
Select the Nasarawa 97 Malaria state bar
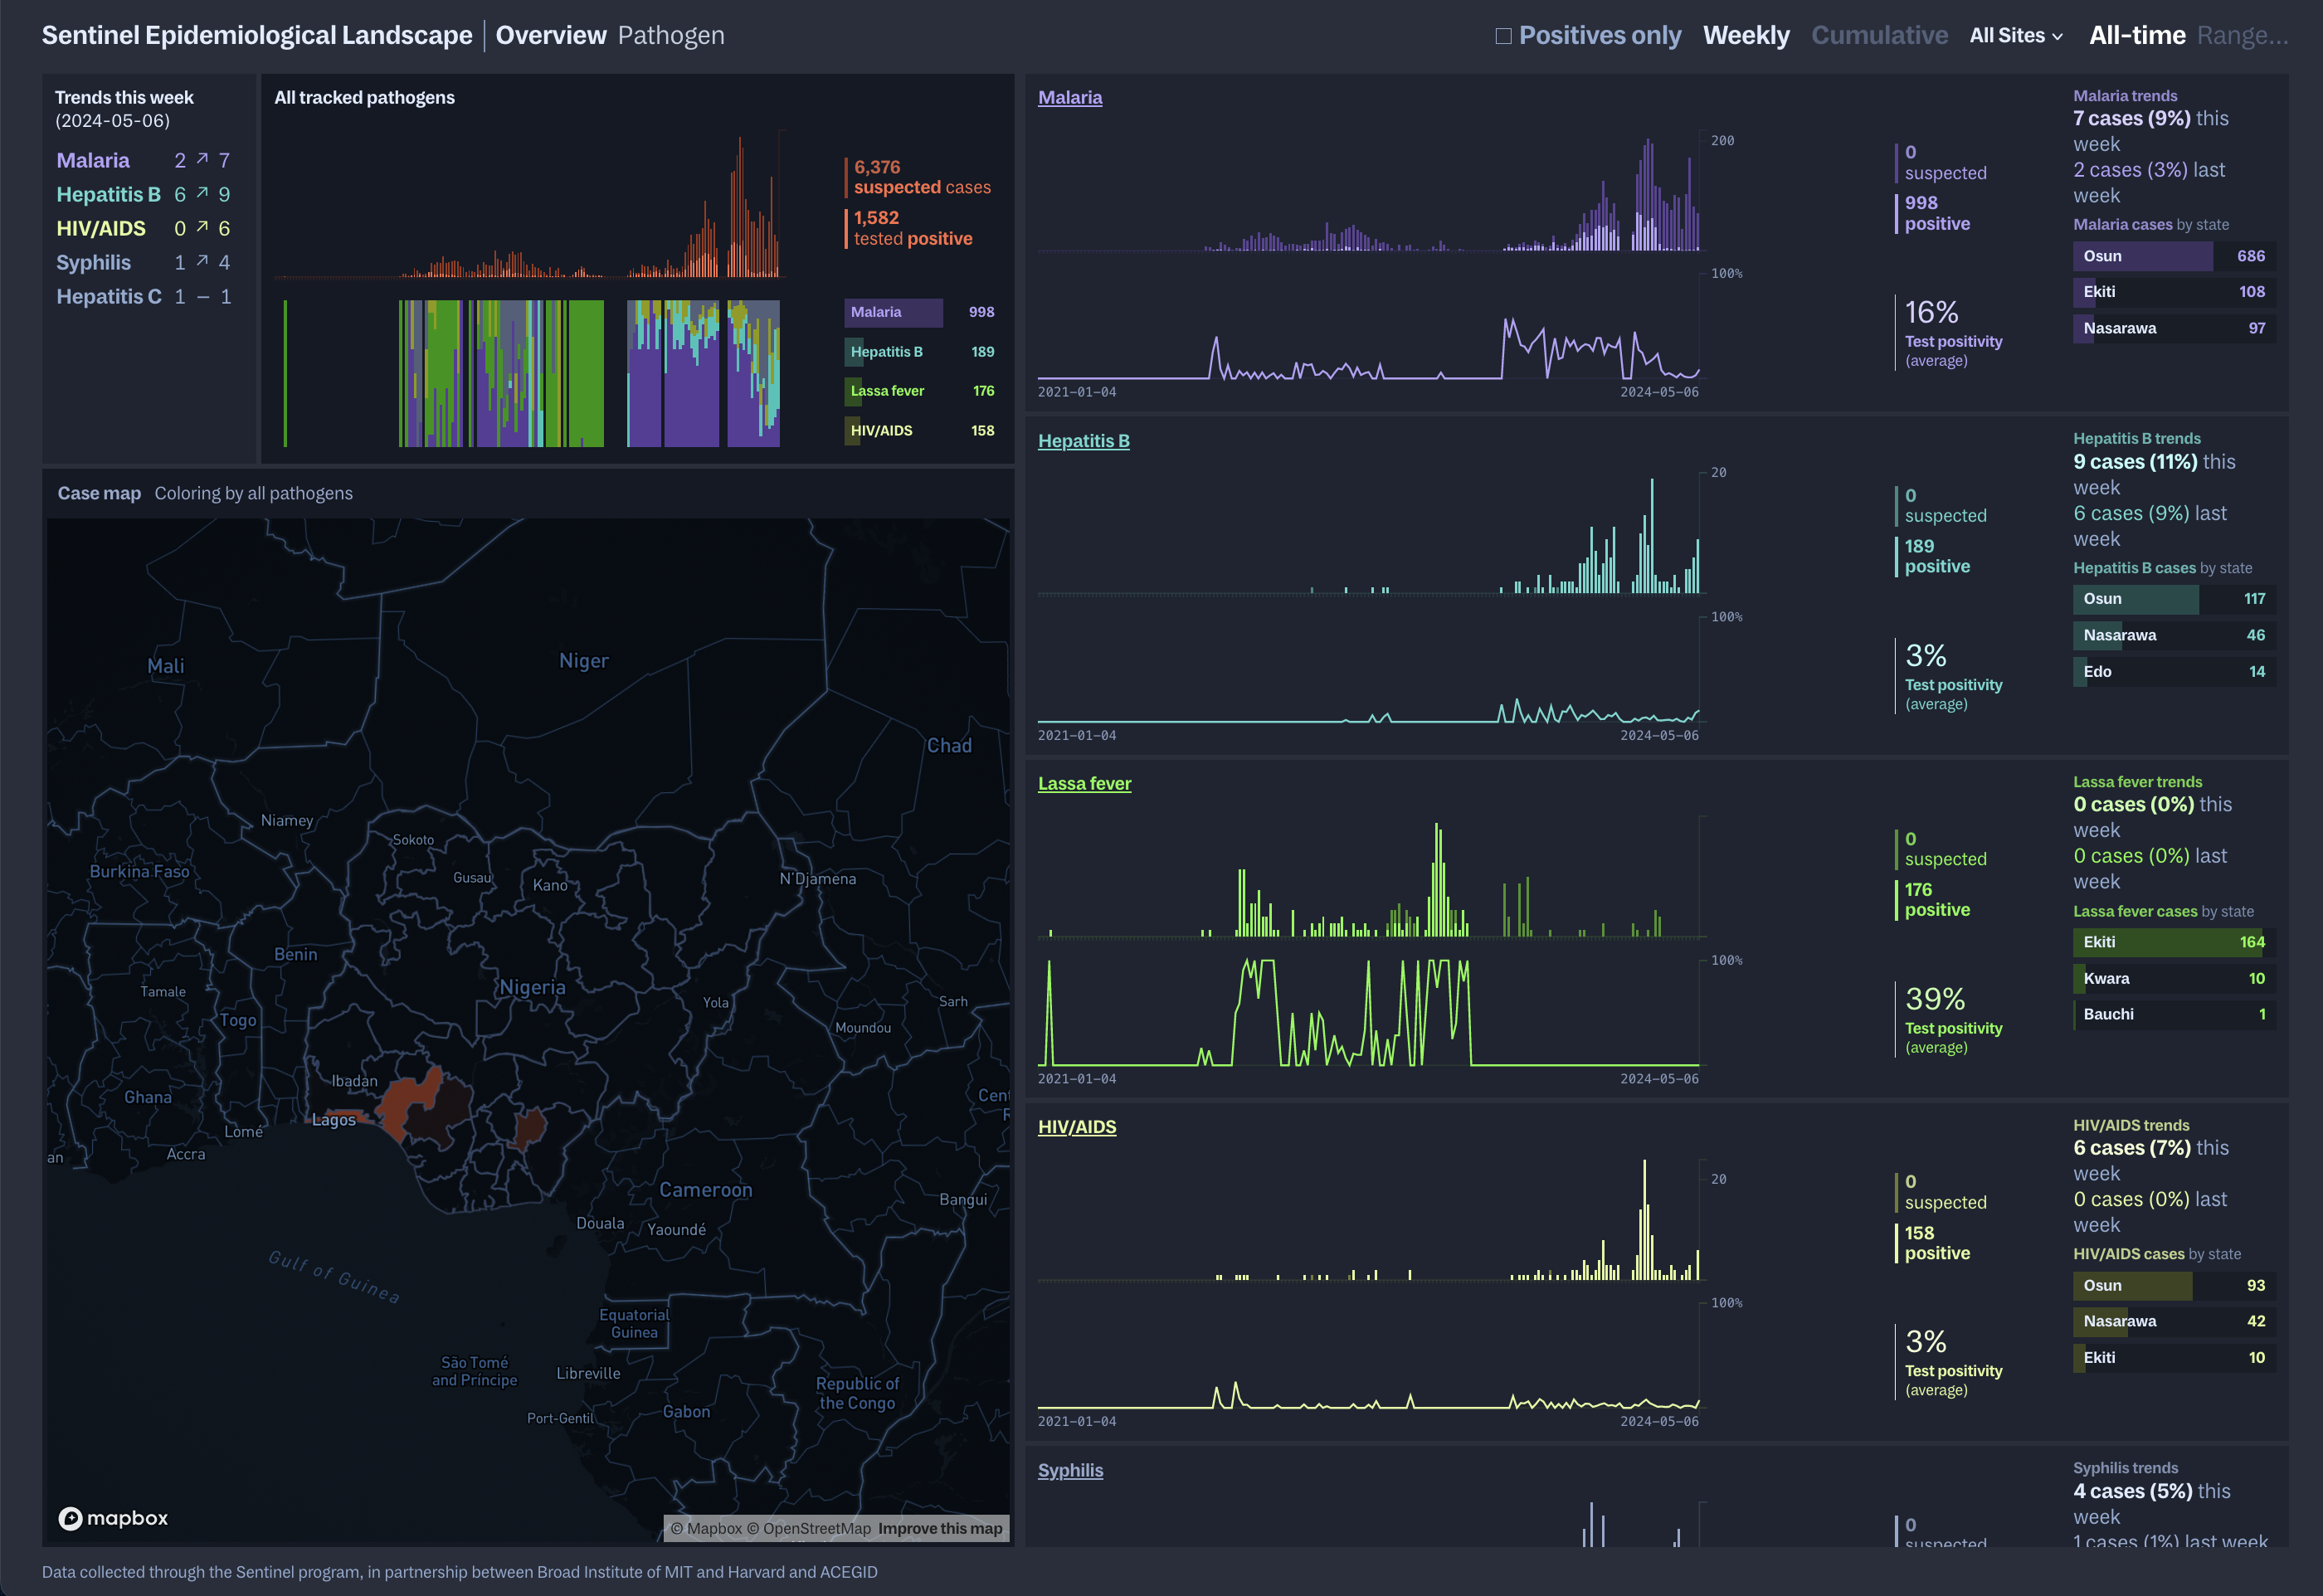(2174, 328)
